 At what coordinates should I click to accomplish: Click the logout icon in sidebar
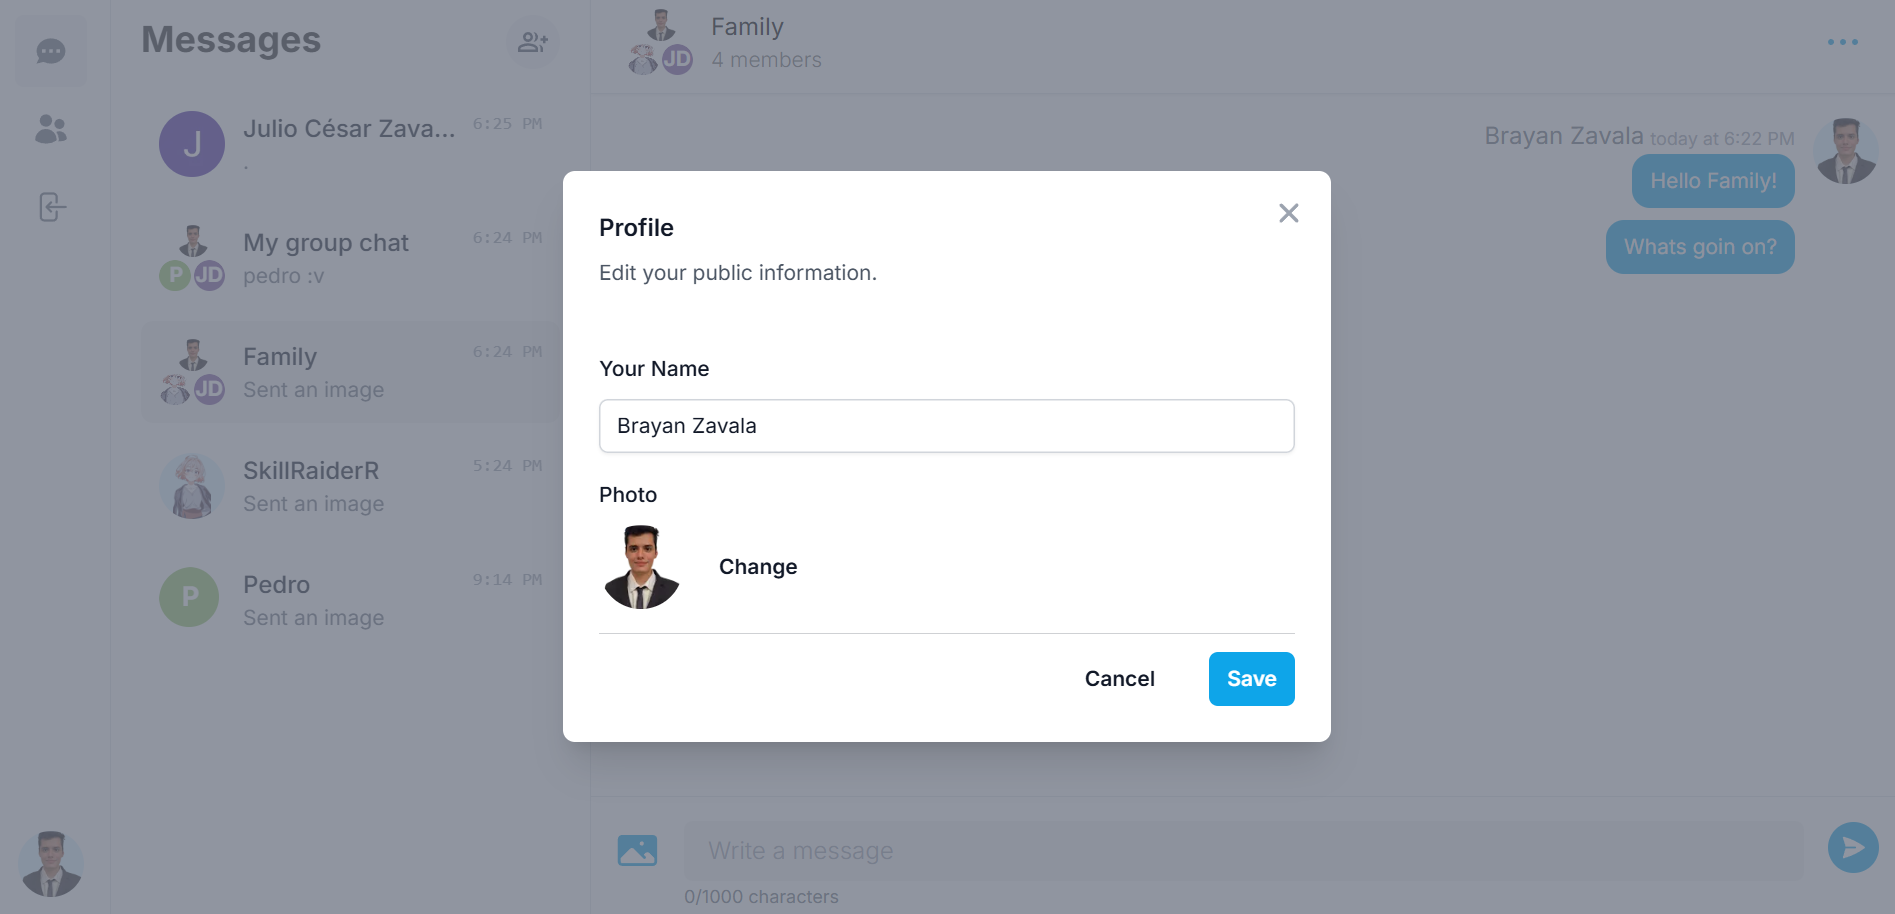tap(51, 207)
